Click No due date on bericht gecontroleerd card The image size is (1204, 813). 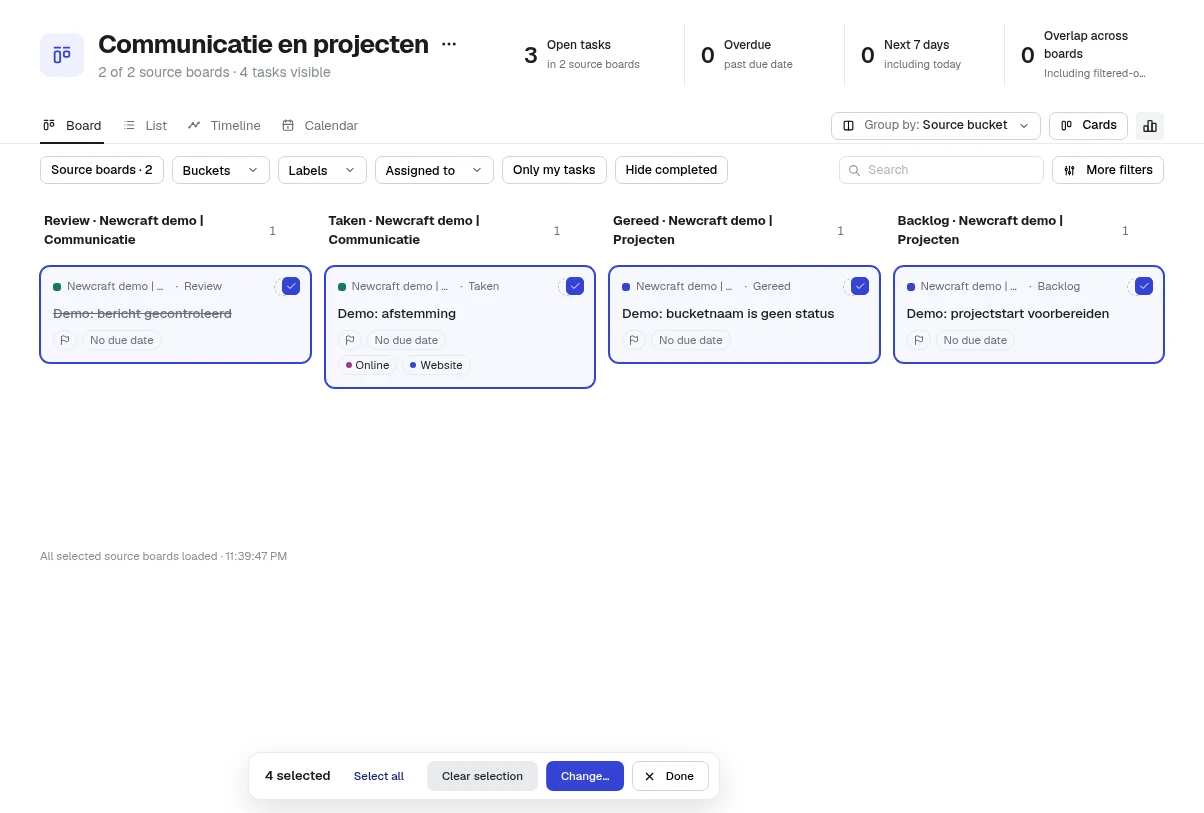click(122, 340)
